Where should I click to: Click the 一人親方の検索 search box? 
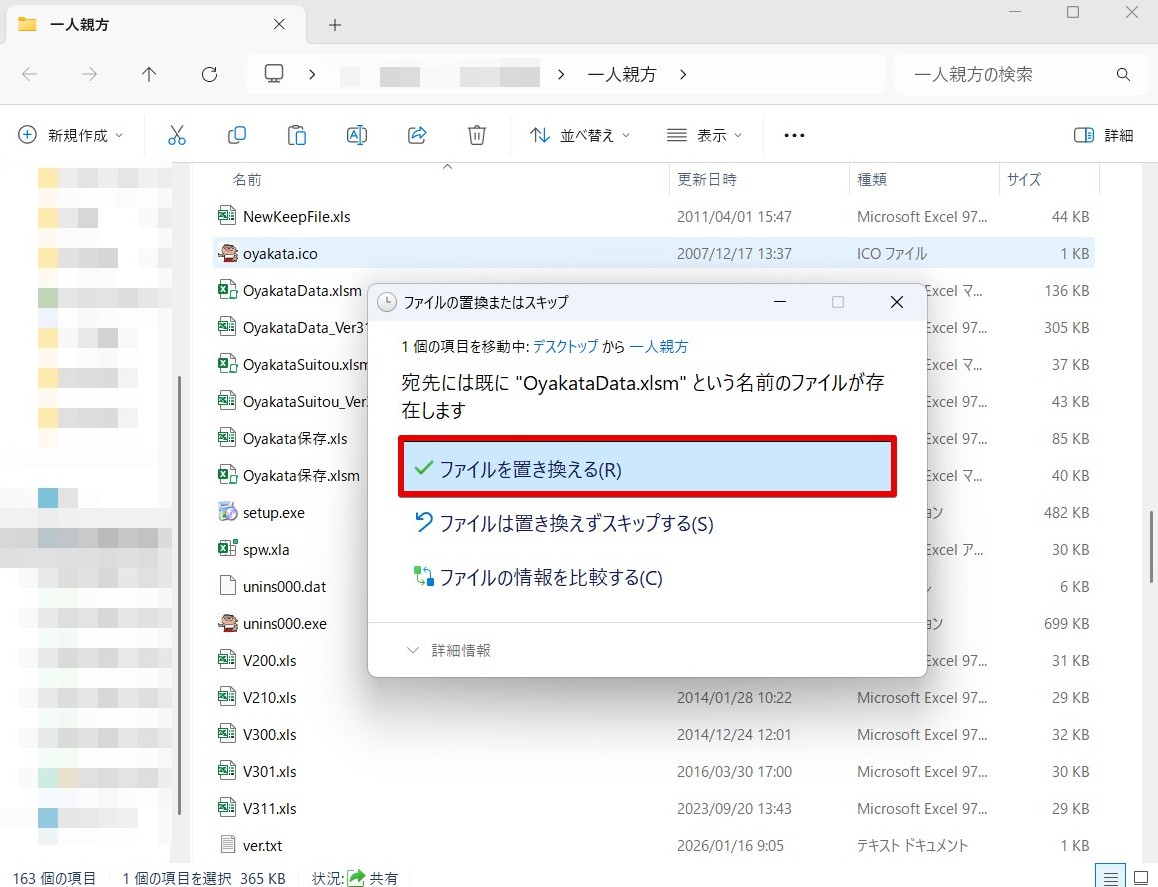click(x=1010, y=74)
